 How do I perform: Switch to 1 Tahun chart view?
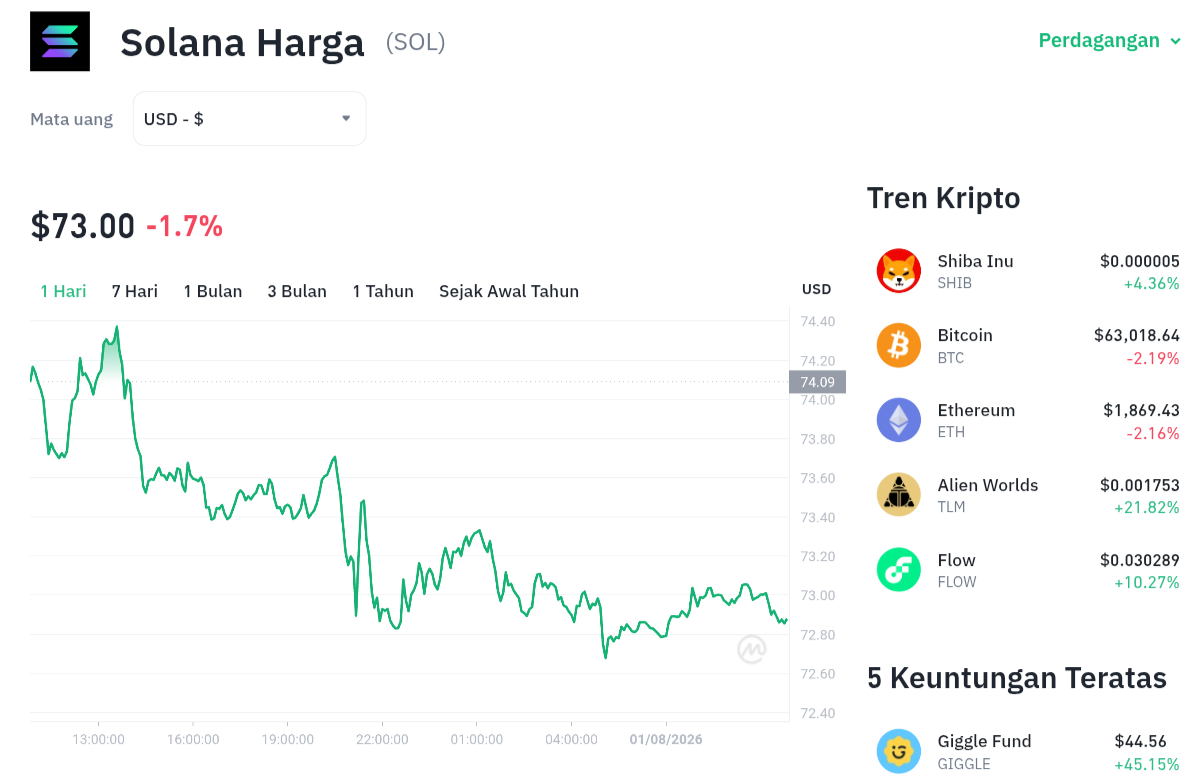coord(383,291)
